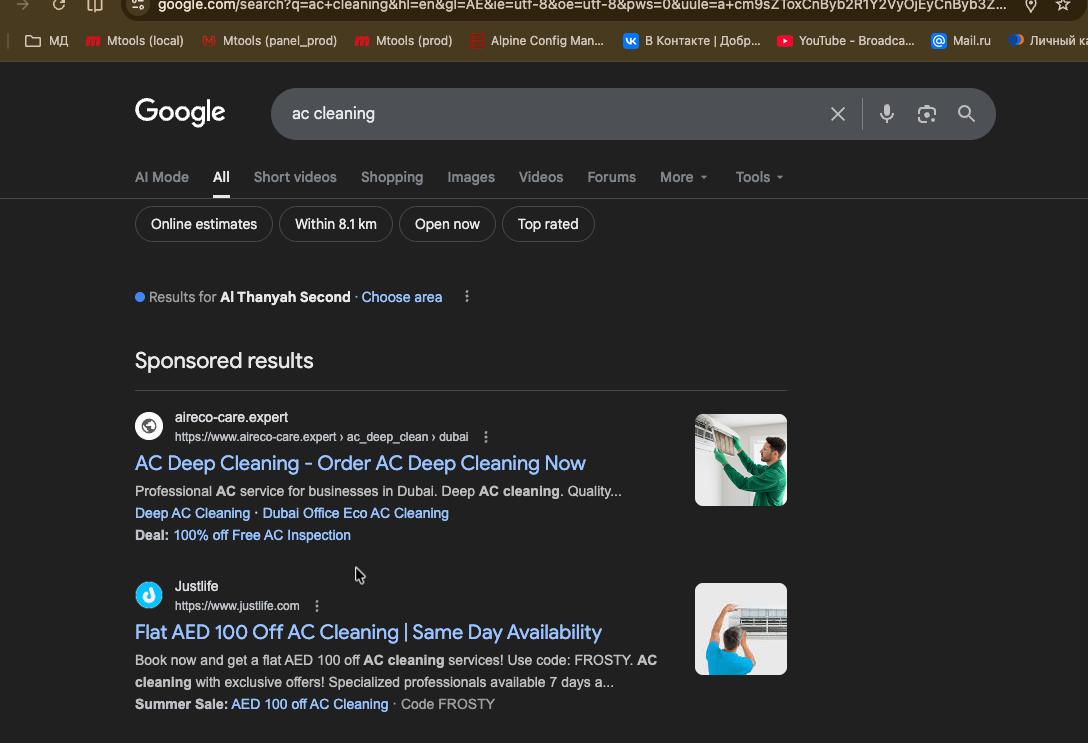1088x743 pixels.
Task: Click the Sponsored results heading
Action: [x=224, y=361]
